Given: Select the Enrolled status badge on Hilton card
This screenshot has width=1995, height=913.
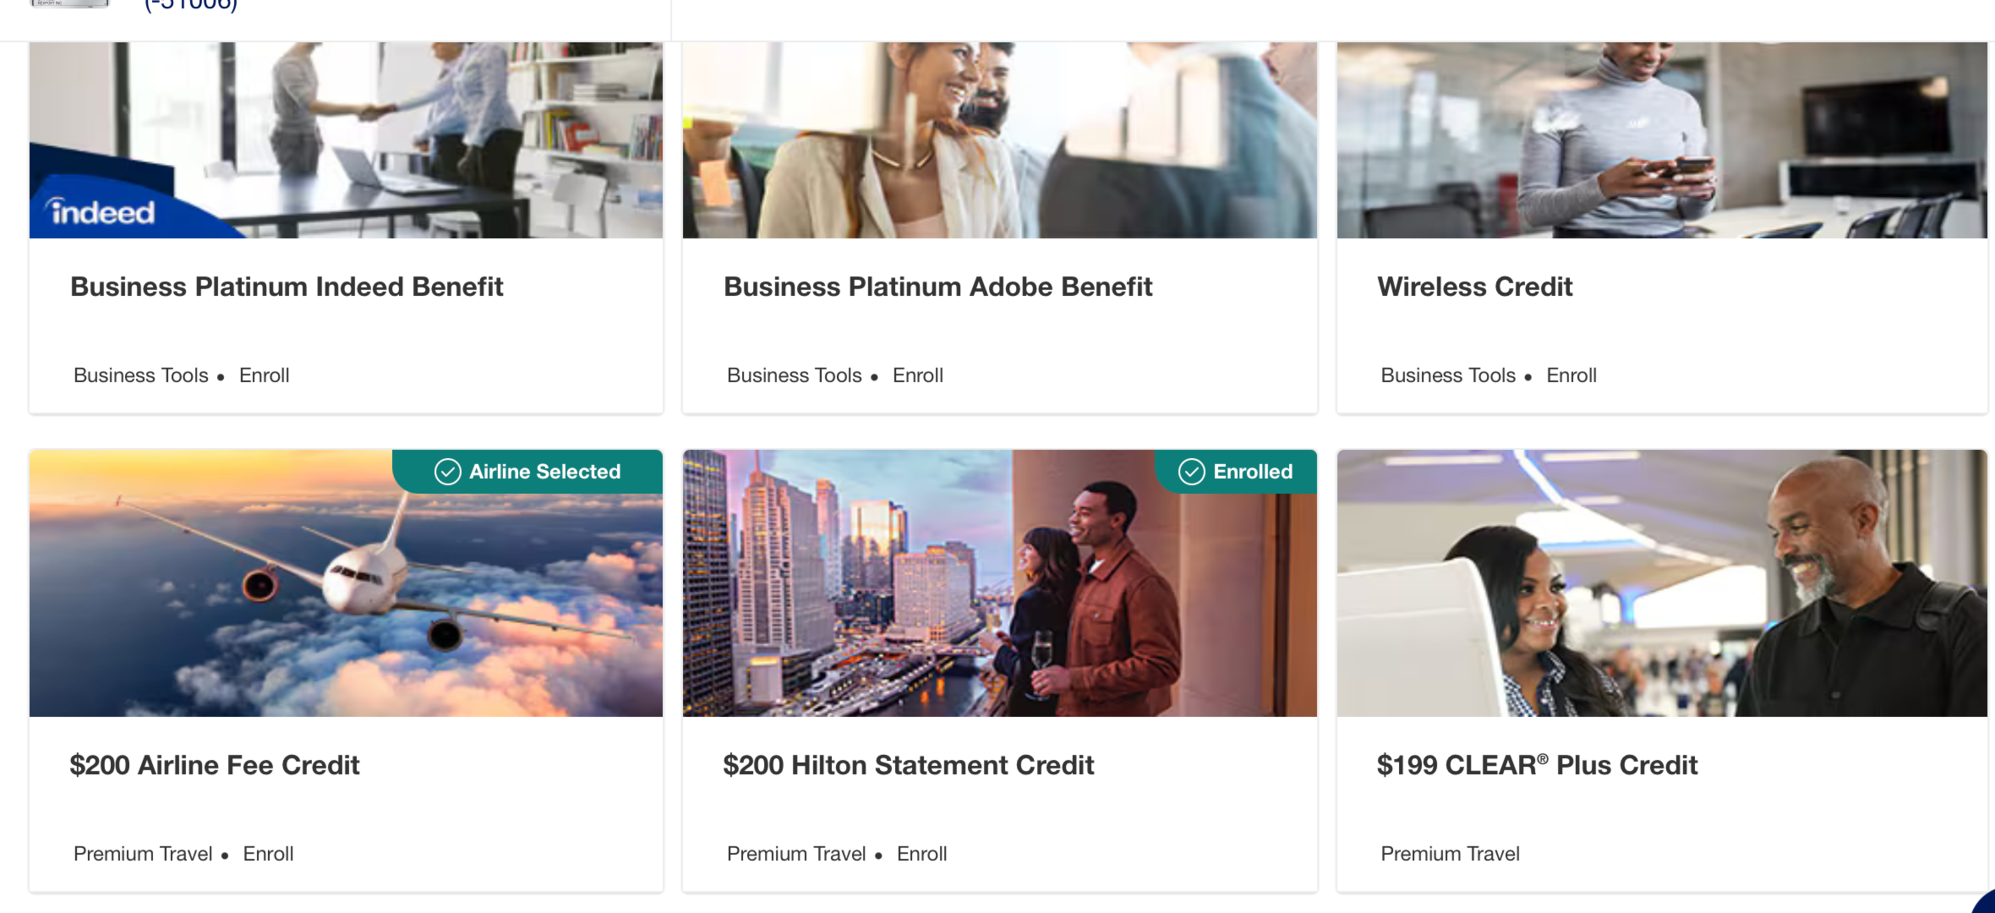Looking at the screenshot, I should pos(1236,471).
